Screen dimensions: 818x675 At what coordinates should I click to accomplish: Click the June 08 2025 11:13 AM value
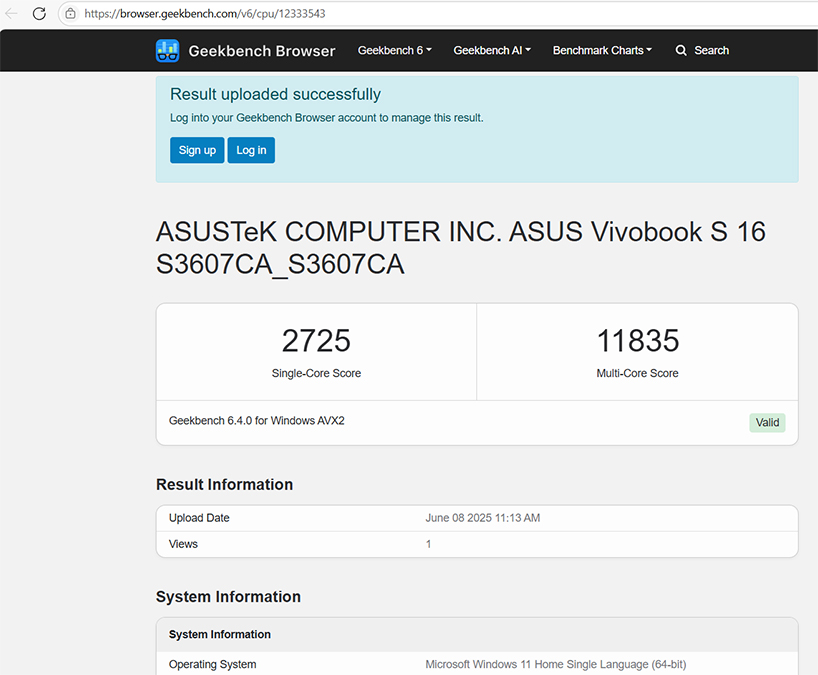[x=483, y=518]
